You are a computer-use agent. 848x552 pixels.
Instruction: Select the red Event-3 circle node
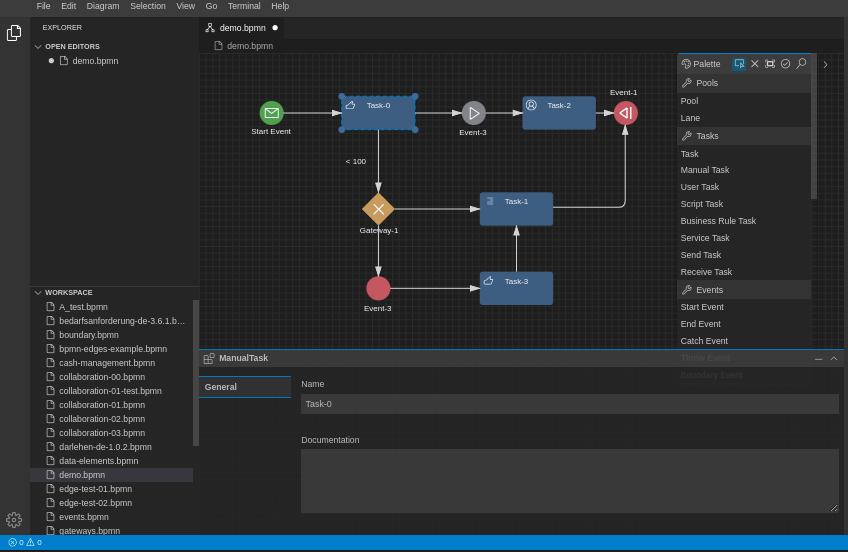click(x=378, y=288)
